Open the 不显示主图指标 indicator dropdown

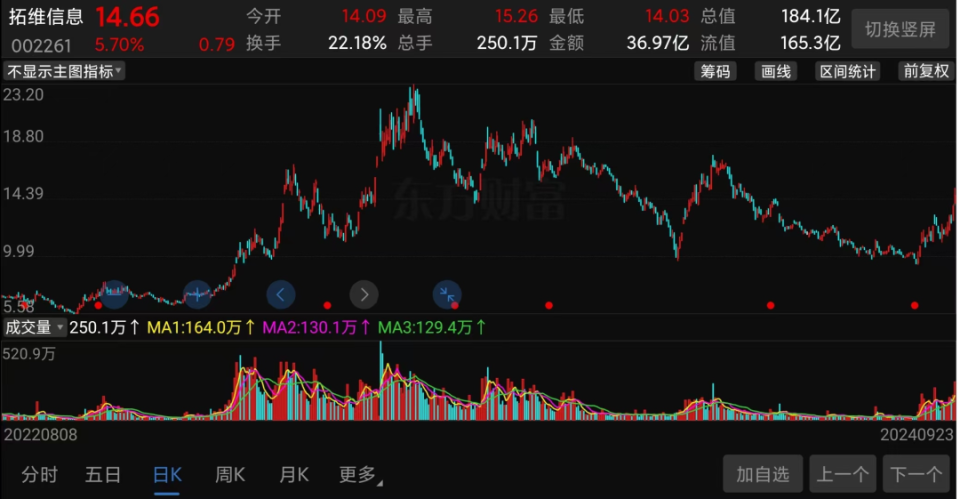pos(64,72)
